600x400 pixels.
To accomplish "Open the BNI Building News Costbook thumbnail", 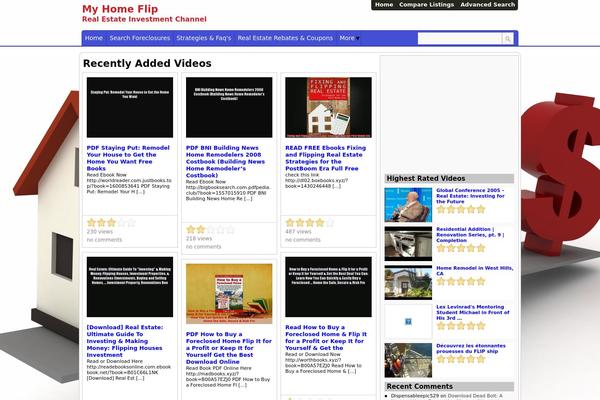I will (229, 107).
